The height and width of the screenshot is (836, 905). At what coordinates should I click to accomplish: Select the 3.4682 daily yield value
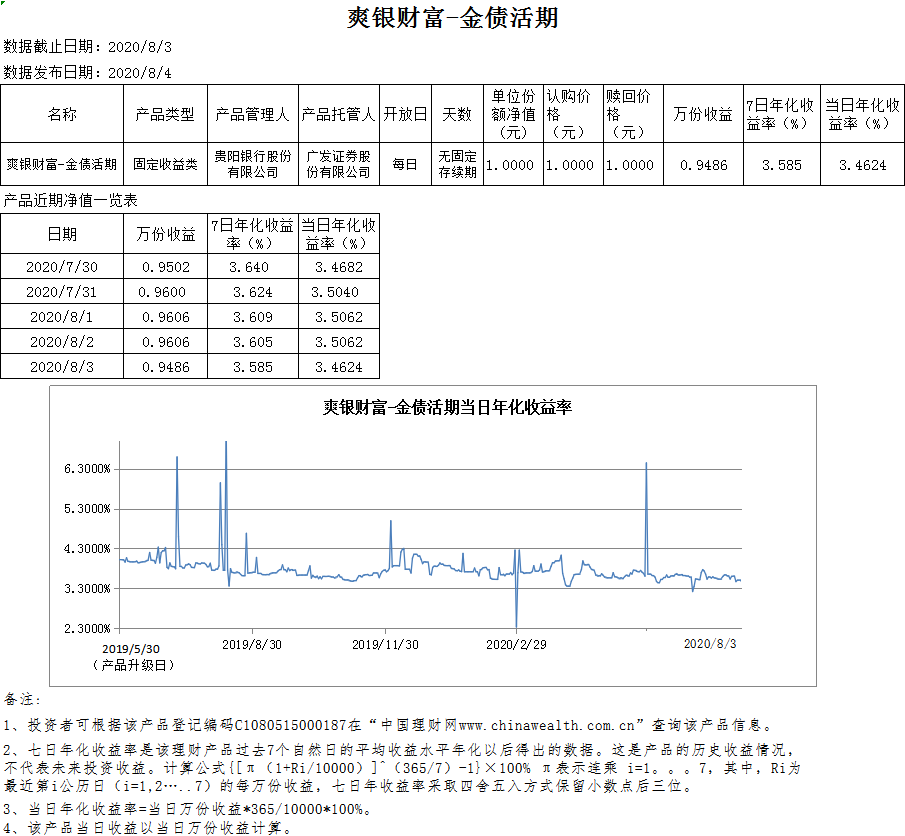coord(339,267)
